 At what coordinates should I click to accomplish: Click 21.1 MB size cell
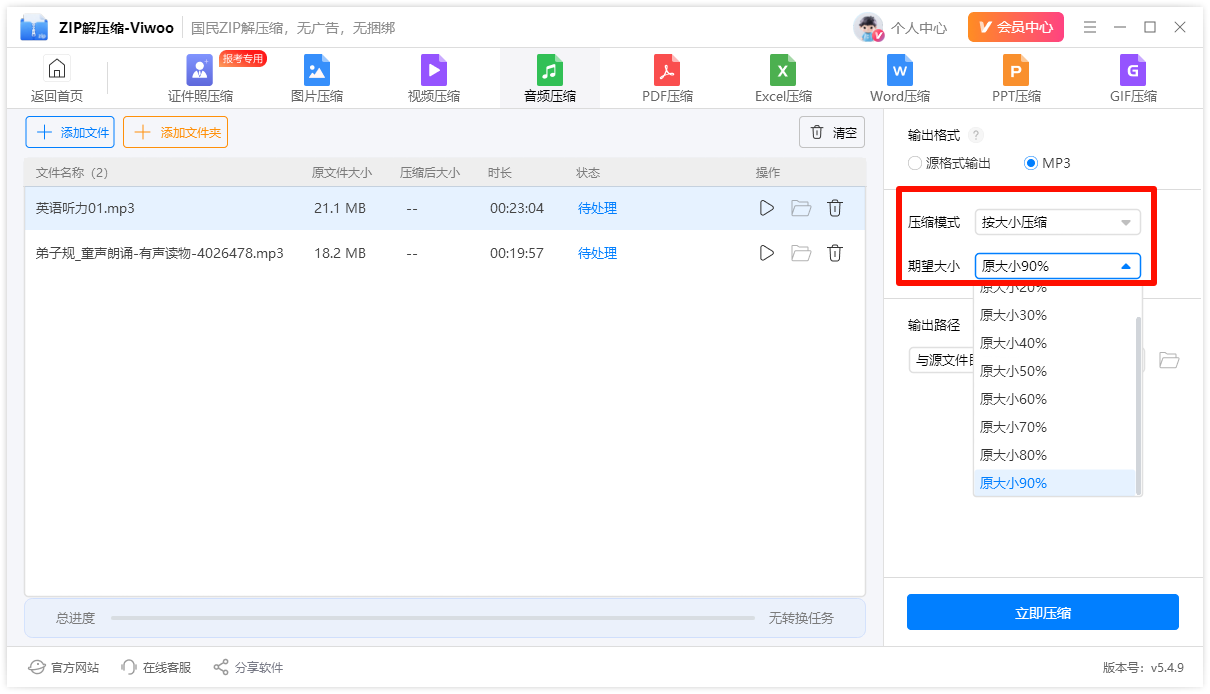(340, 208)
